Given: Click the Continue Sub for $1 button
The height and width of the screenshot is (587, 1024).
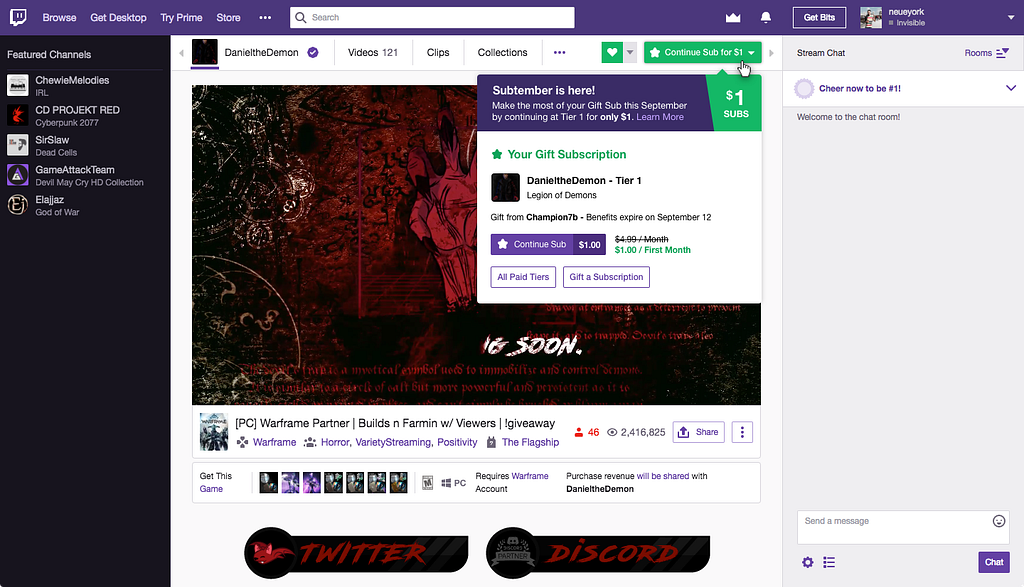Looking at the screenshot, I should [703, 52].
